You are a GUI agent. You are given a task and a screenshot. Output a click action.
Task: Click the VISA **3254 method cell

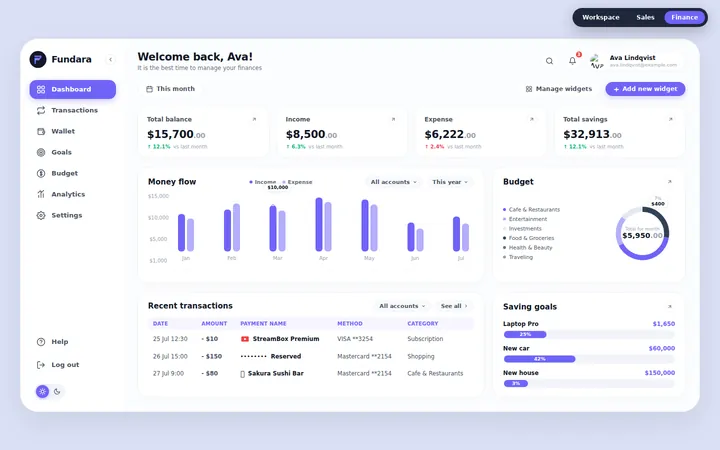(x=355, y=339)
